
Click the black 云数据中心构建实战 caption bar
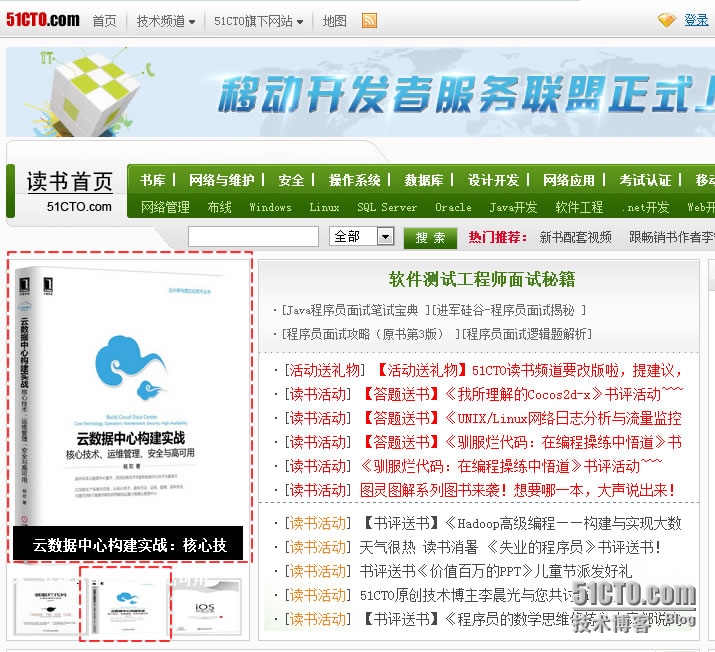[128, 543]
